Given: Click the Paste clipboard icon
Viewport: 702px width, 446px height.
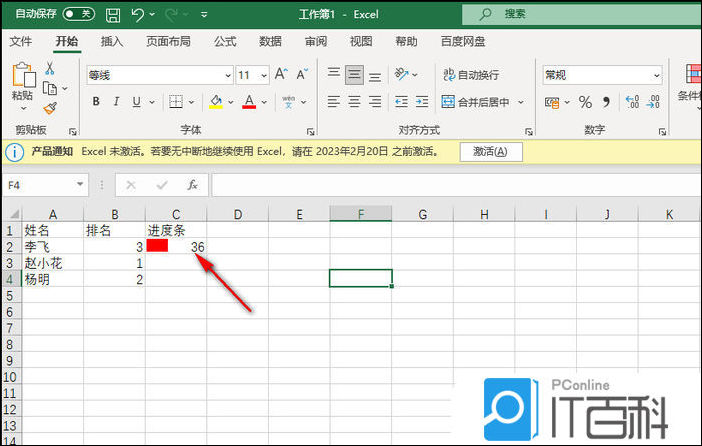Looking at the screenshot, I should coord(23,74).
